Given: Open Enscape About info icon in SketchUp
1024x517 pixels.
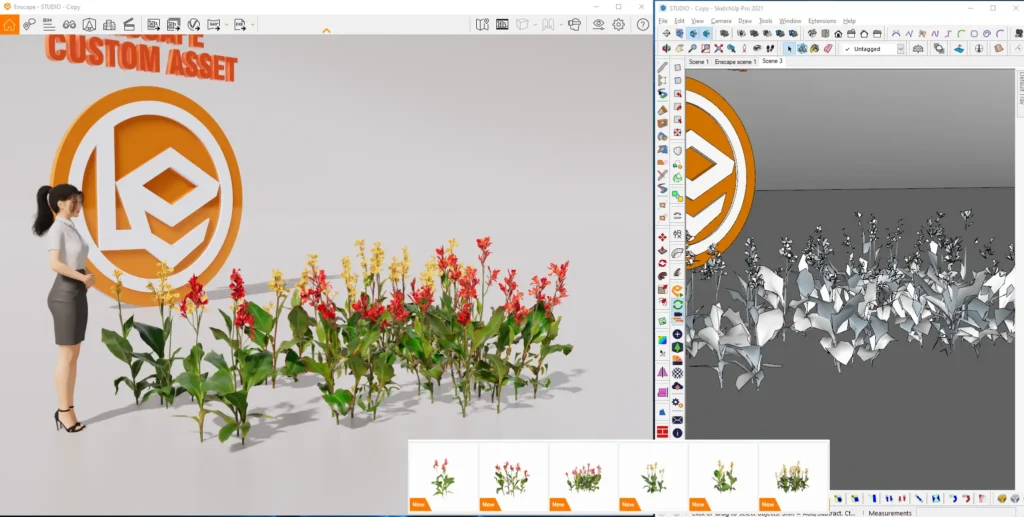Looking at the screenshot, I should click(677, 433).
